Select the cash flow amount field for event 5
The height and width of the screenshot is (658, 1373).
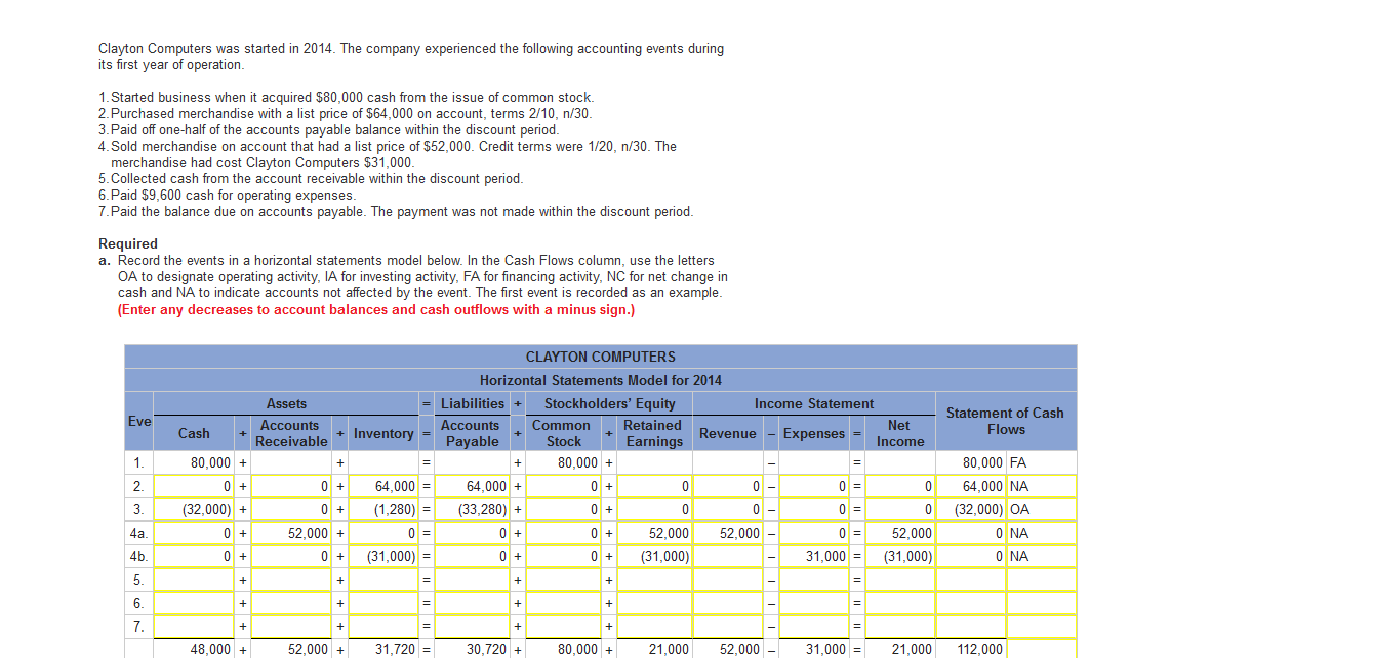point(972,580)
